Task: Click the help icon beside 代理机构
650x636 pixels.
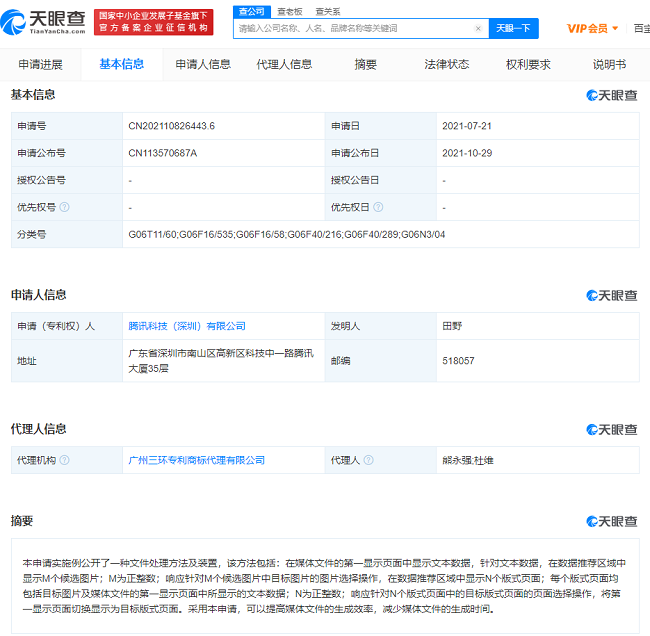Action: pos(64,460)
